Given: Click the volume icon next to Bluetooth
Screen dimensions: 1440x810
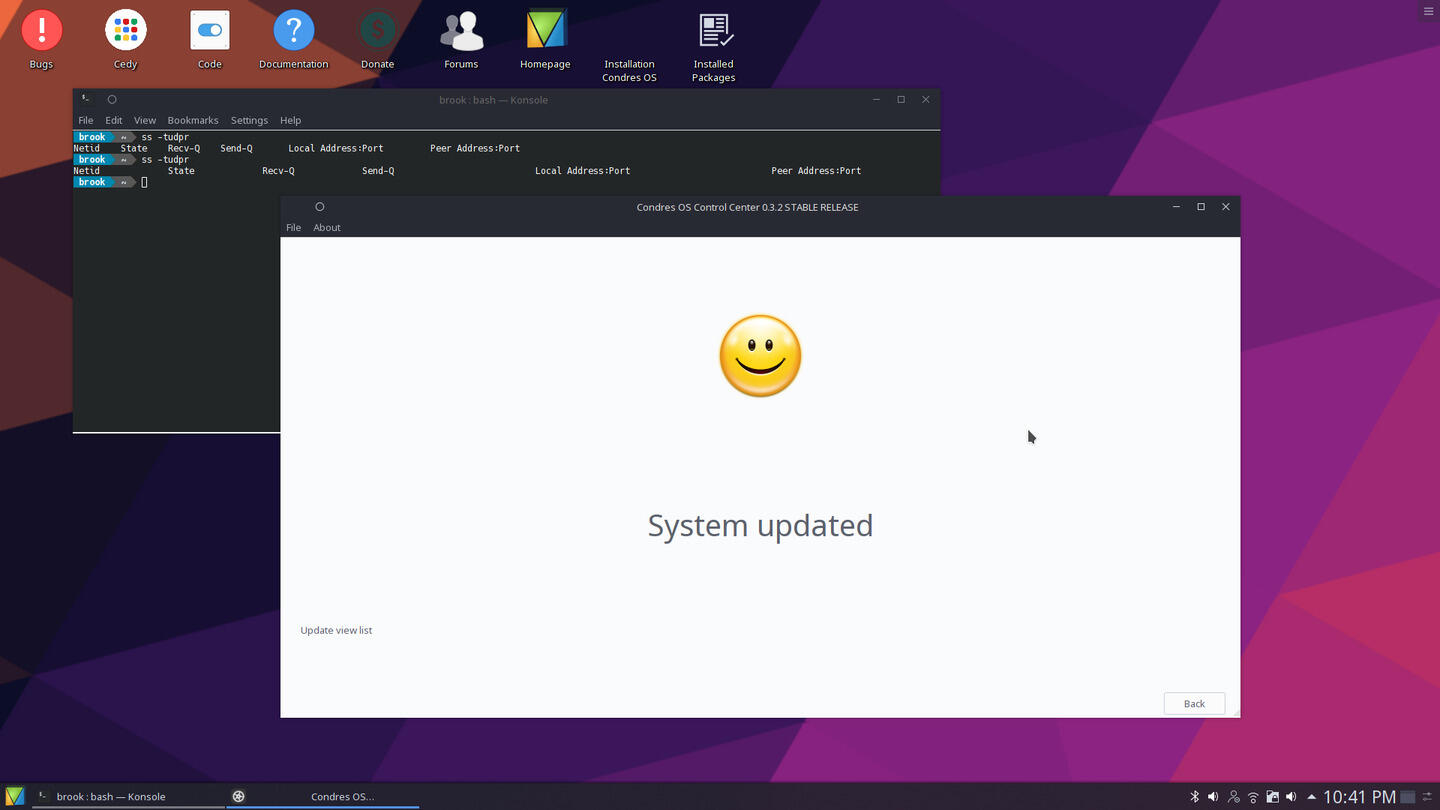Looking at the screenshot, I should pos(1213,797).
